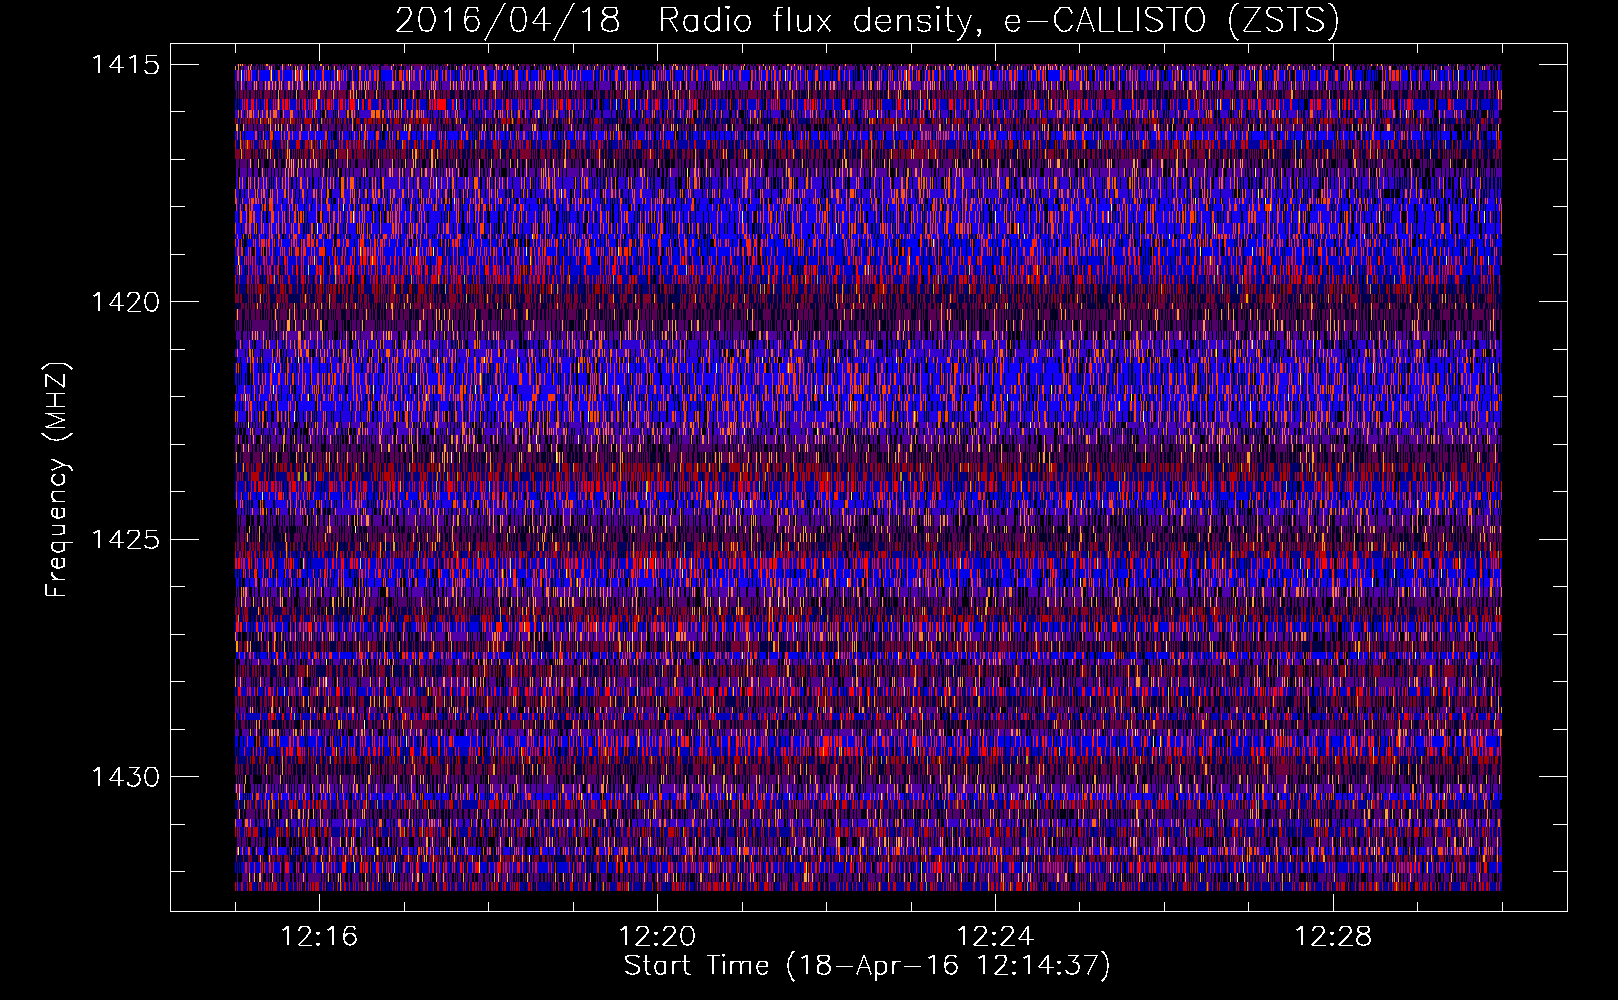Click the 1415 frequency tick label

[x=125, y=65]
